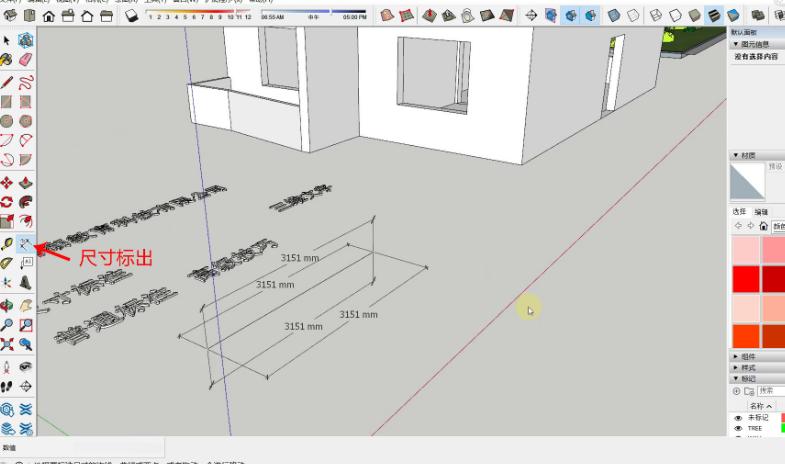Viewport: 785px width, 464px height.
Task: Expand the 样式 panel
Action: (x=737, y=368)
